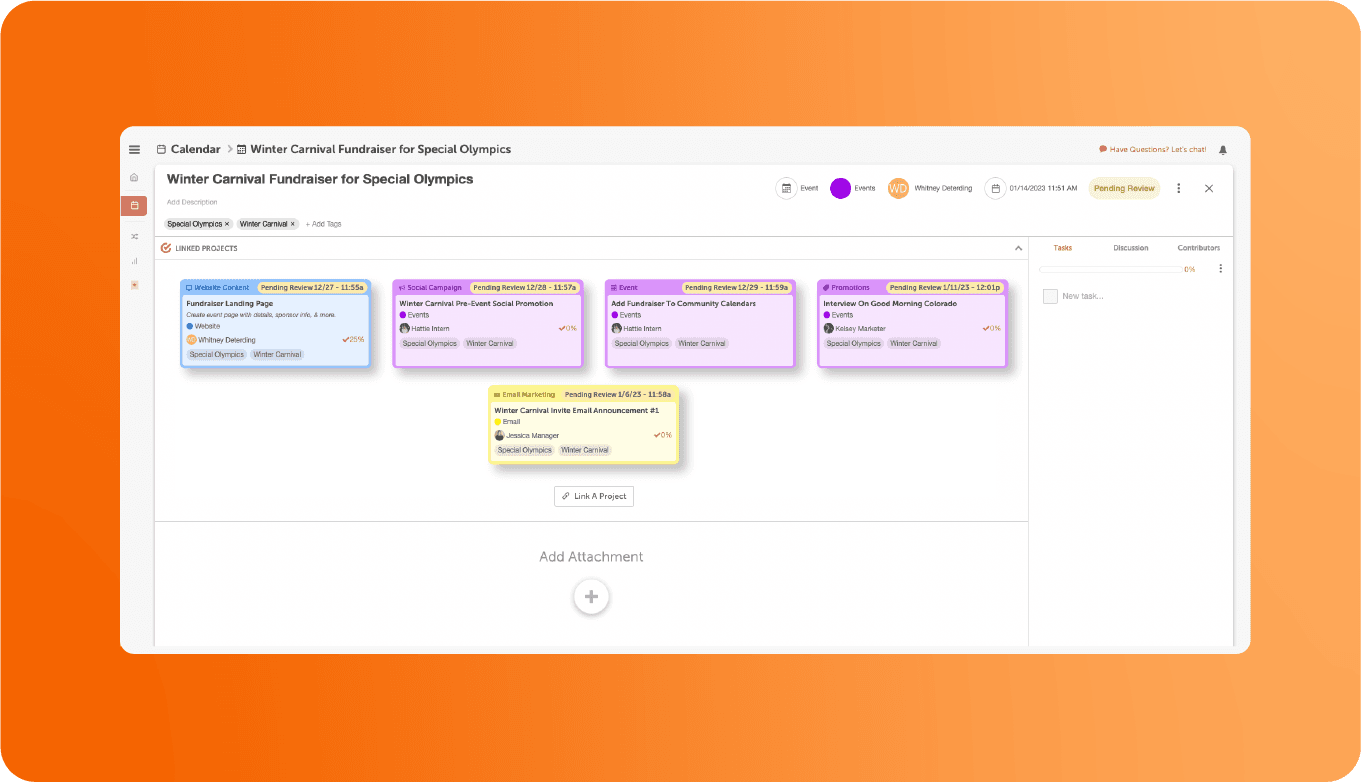The width and height of the screenshot is (1361, 782).
Task: Click the workflow icon in the sidebar
Action: (x=134, y=236)
